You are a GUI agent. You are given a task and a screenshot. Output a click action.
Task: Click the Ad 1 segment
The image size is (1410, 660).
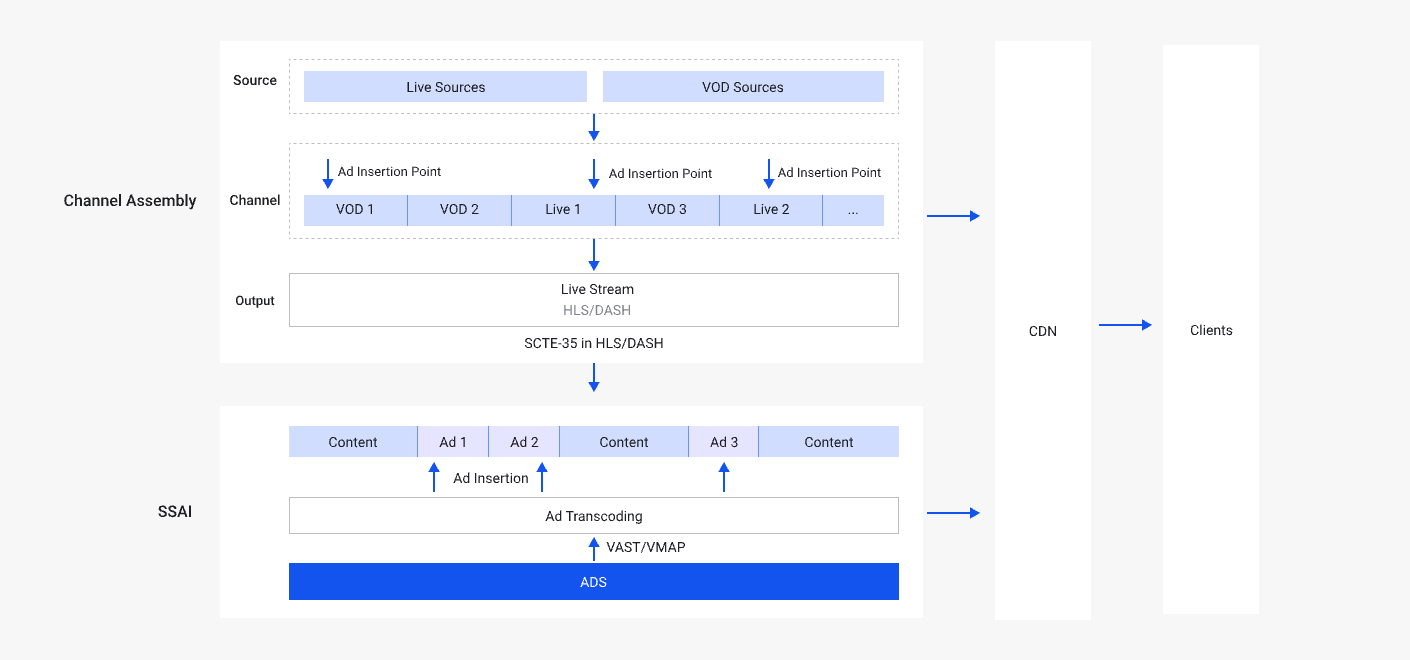(453, 442)
